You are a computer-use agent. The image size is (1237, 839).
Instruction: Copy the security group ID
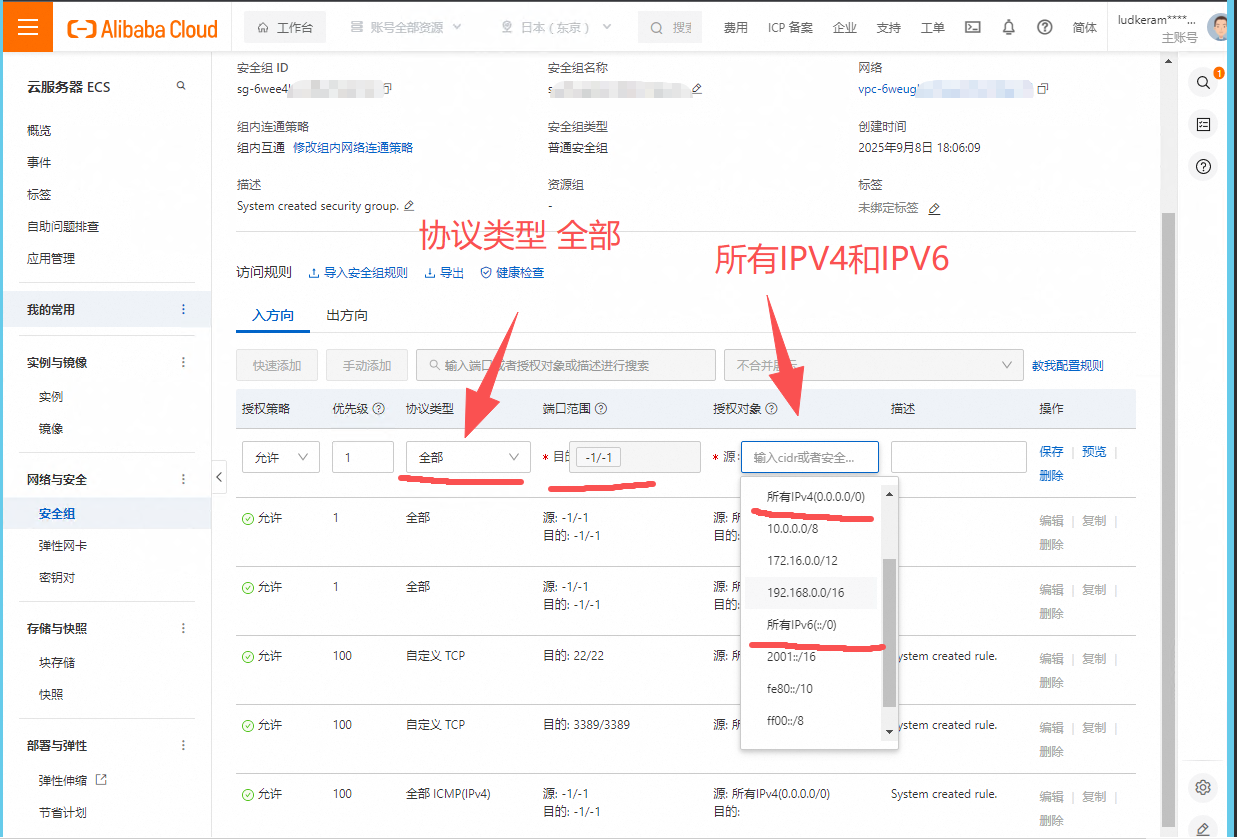click(x=387, y=89)
